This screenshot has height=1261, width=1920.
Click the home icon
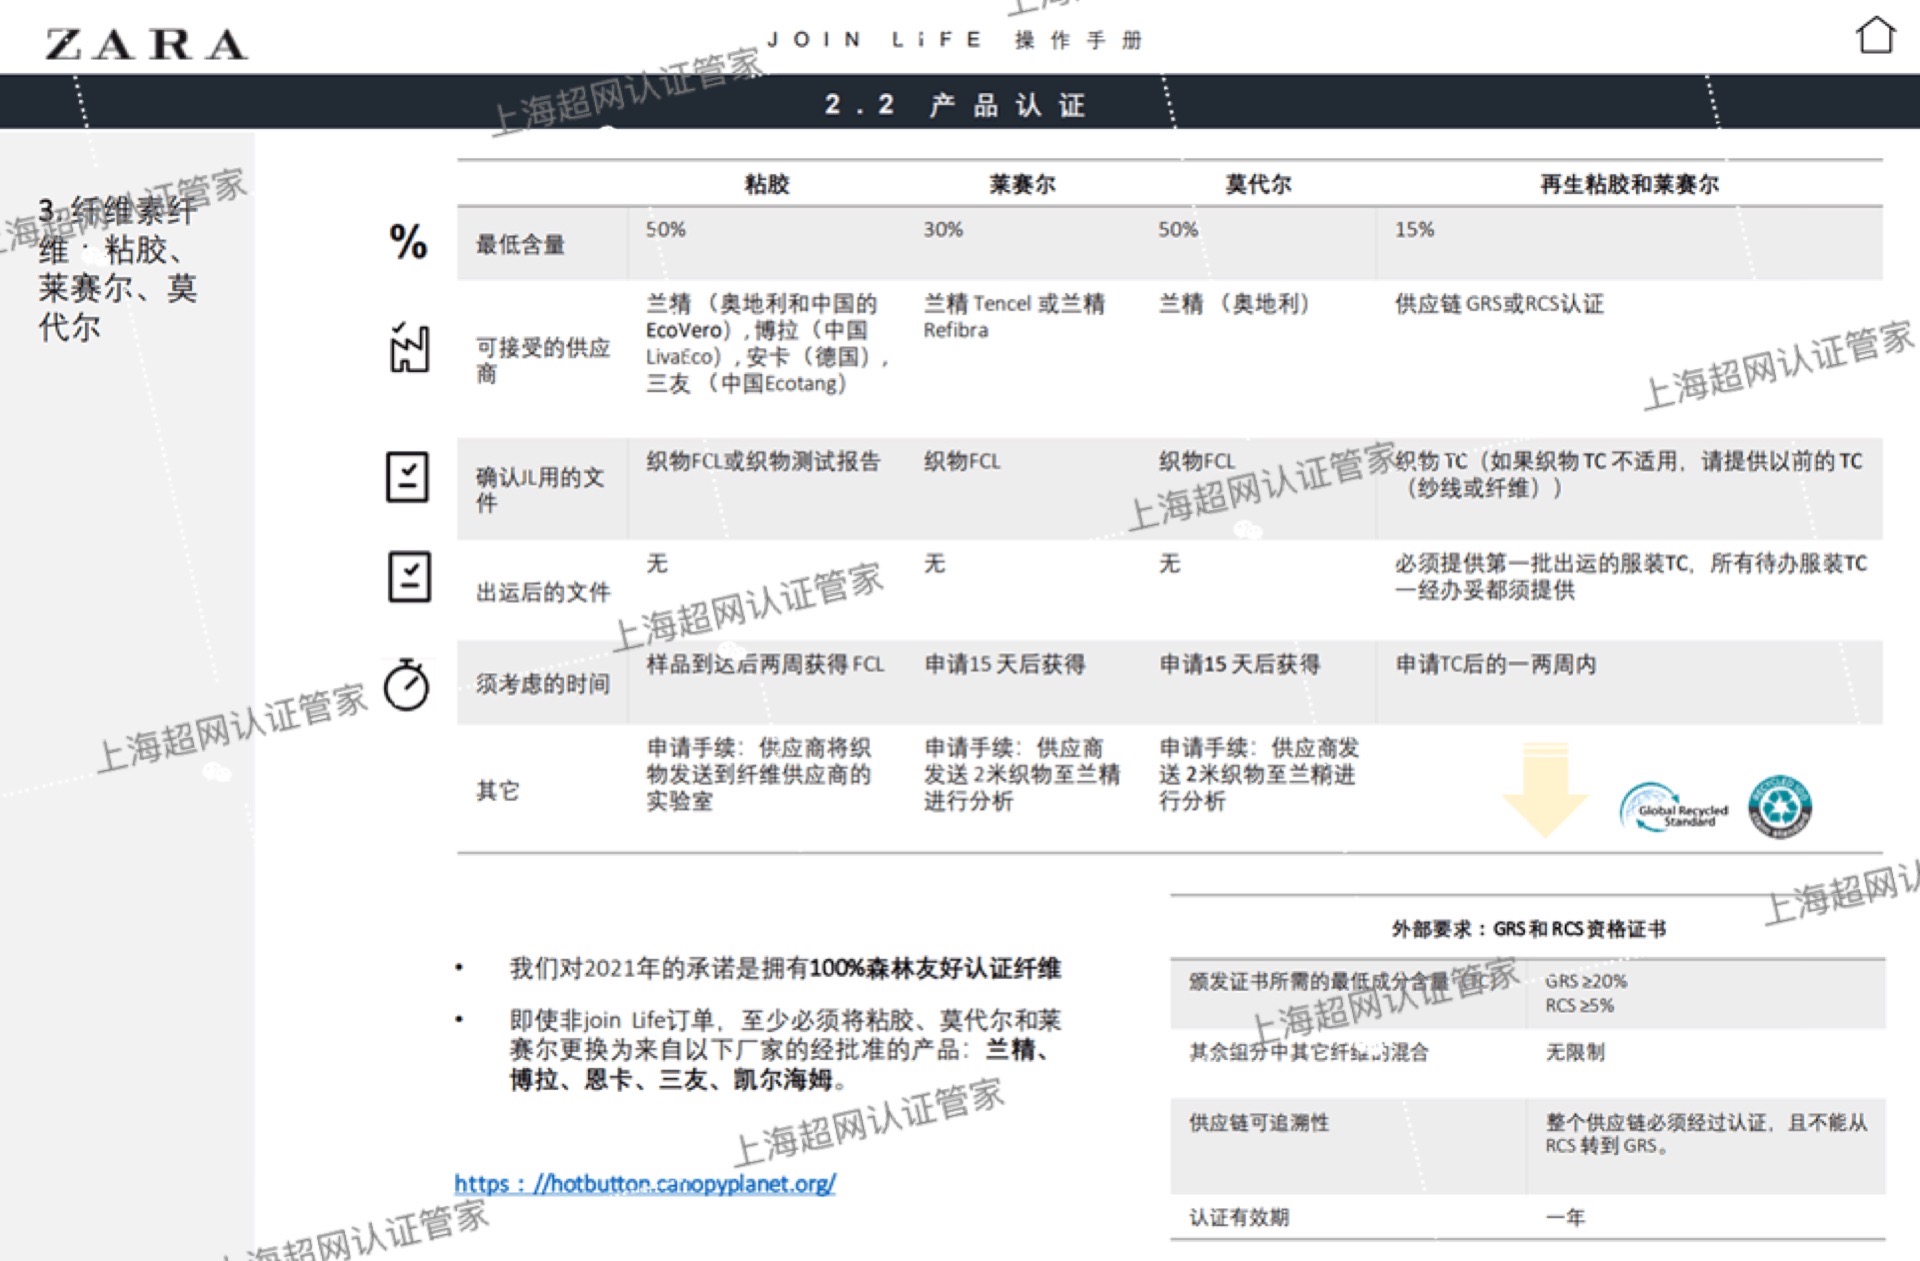coord(1875,35)
